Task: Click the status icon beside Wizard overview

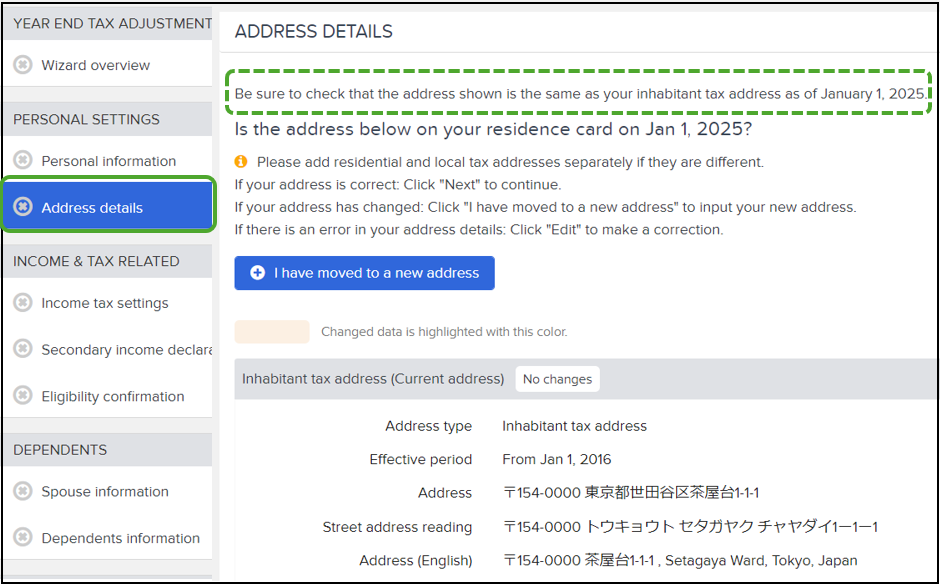Action: coord(23,65)
